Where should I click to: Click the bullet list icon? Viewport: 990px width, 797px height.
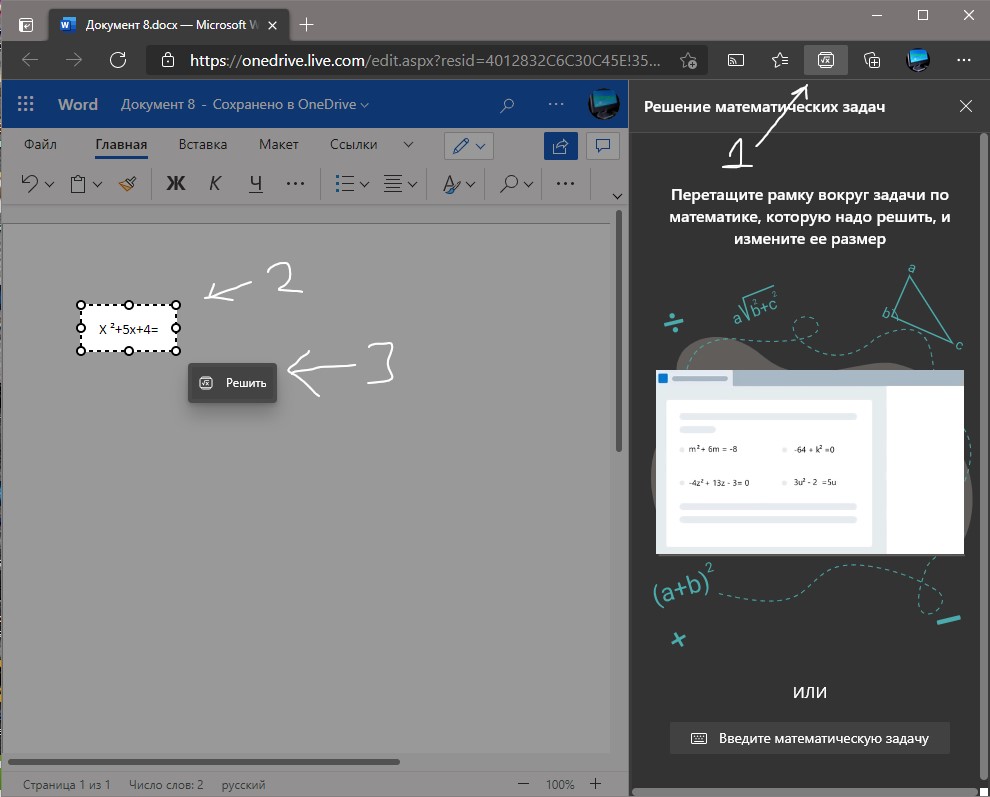tap(344, 184)
